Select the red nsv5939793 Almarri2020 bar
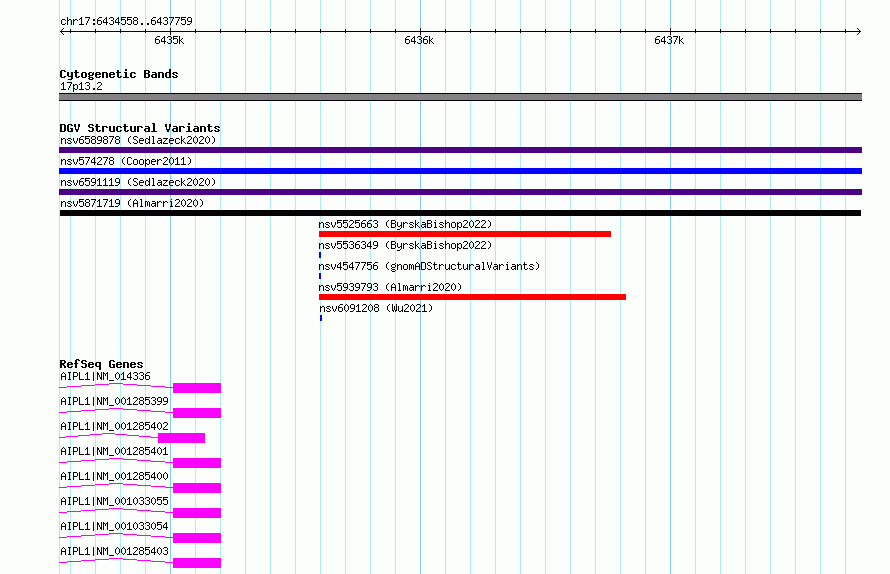Image resolution: width=890 pixels, height=574 pixels. tap(472, 297)
